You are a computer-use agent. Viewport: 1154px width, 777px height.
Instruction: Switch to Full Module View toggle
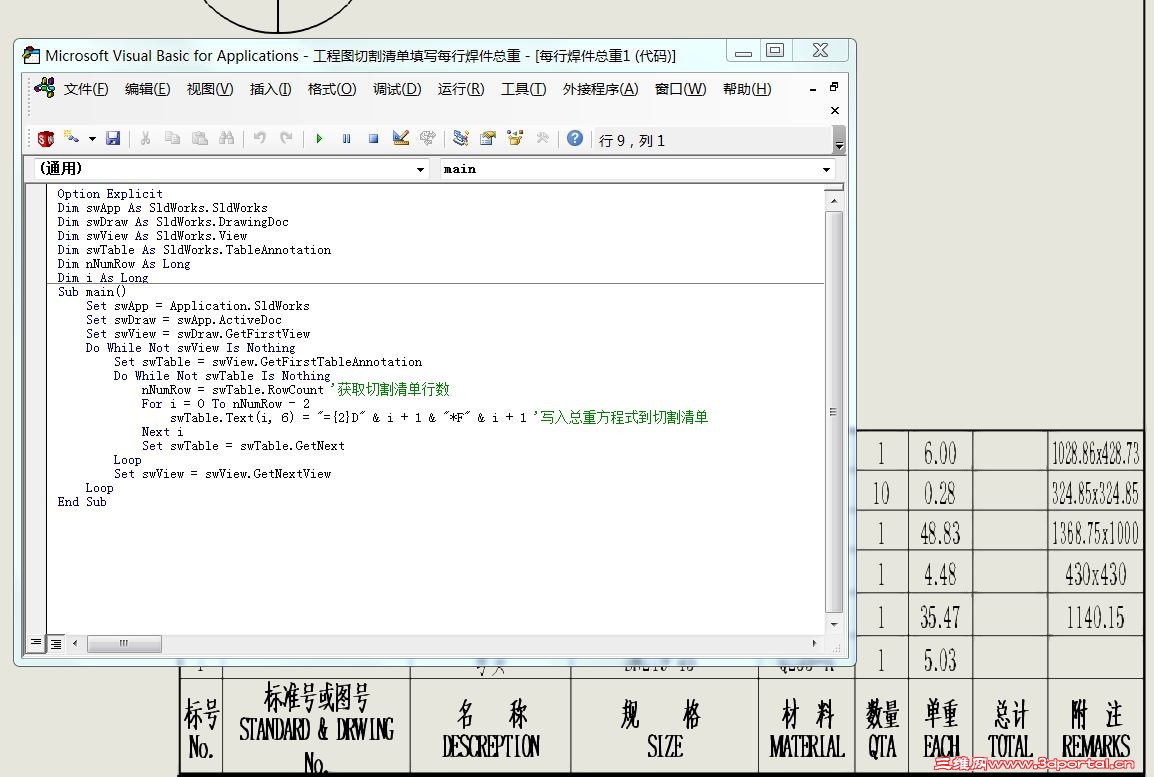(56, 643)
